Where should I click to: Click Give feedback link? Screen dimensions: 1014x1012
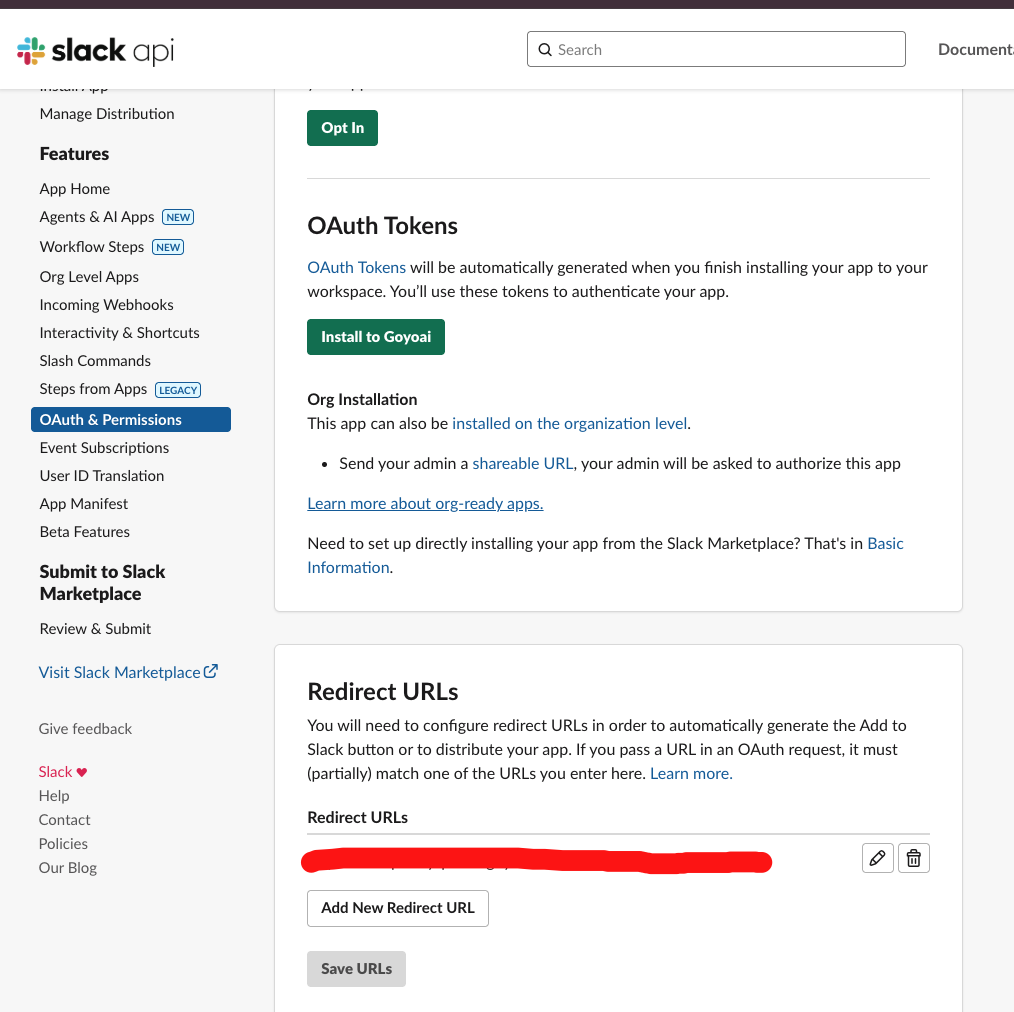85,729
